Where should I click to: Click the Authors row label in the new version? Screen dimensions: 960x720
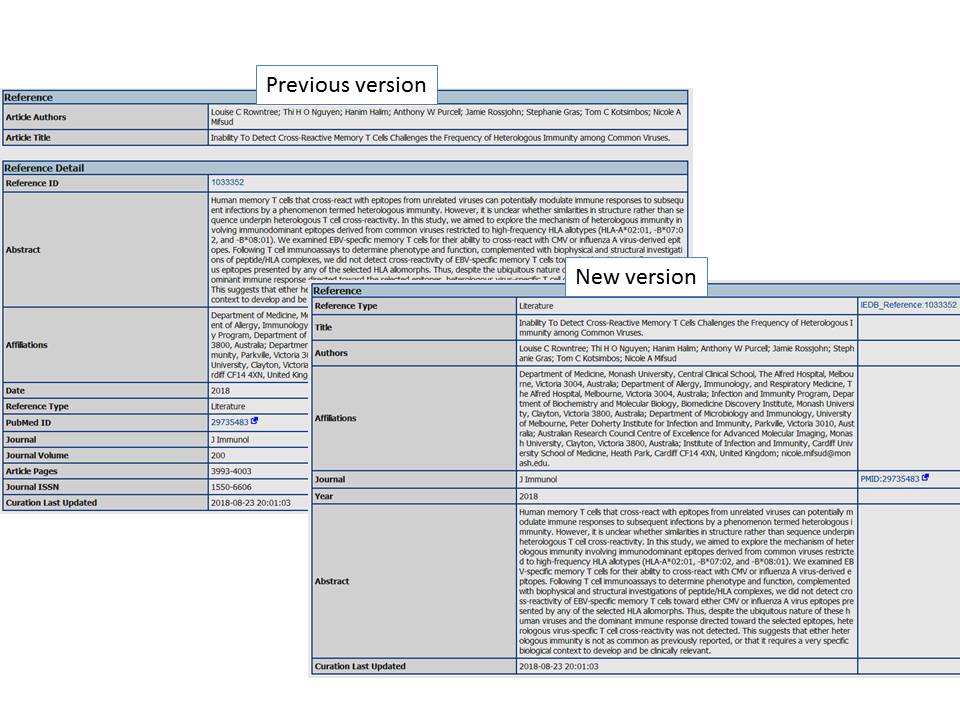pyautogui.click(x=331, y=353)
